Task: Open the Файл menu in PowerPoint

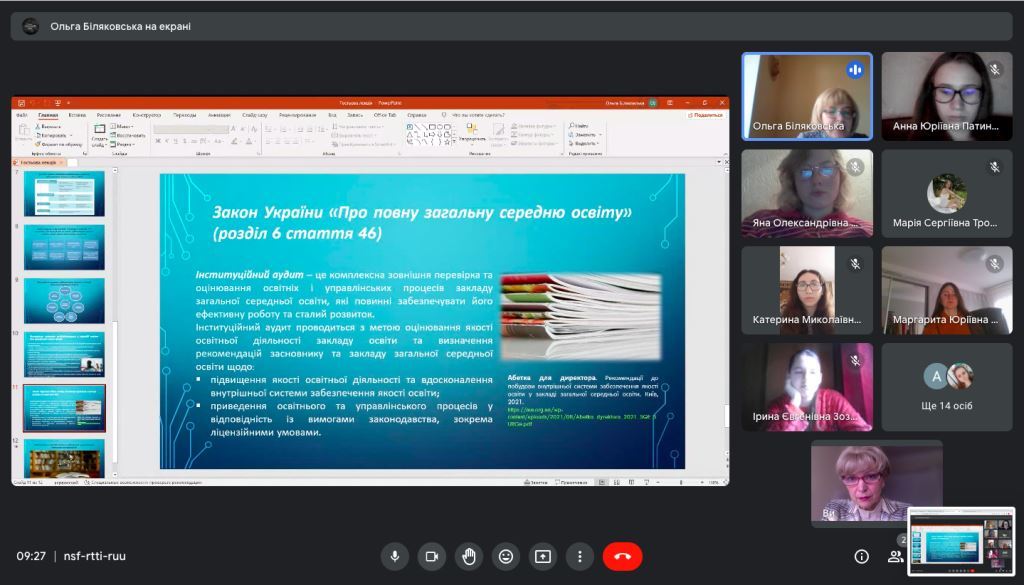Action: 22,115
